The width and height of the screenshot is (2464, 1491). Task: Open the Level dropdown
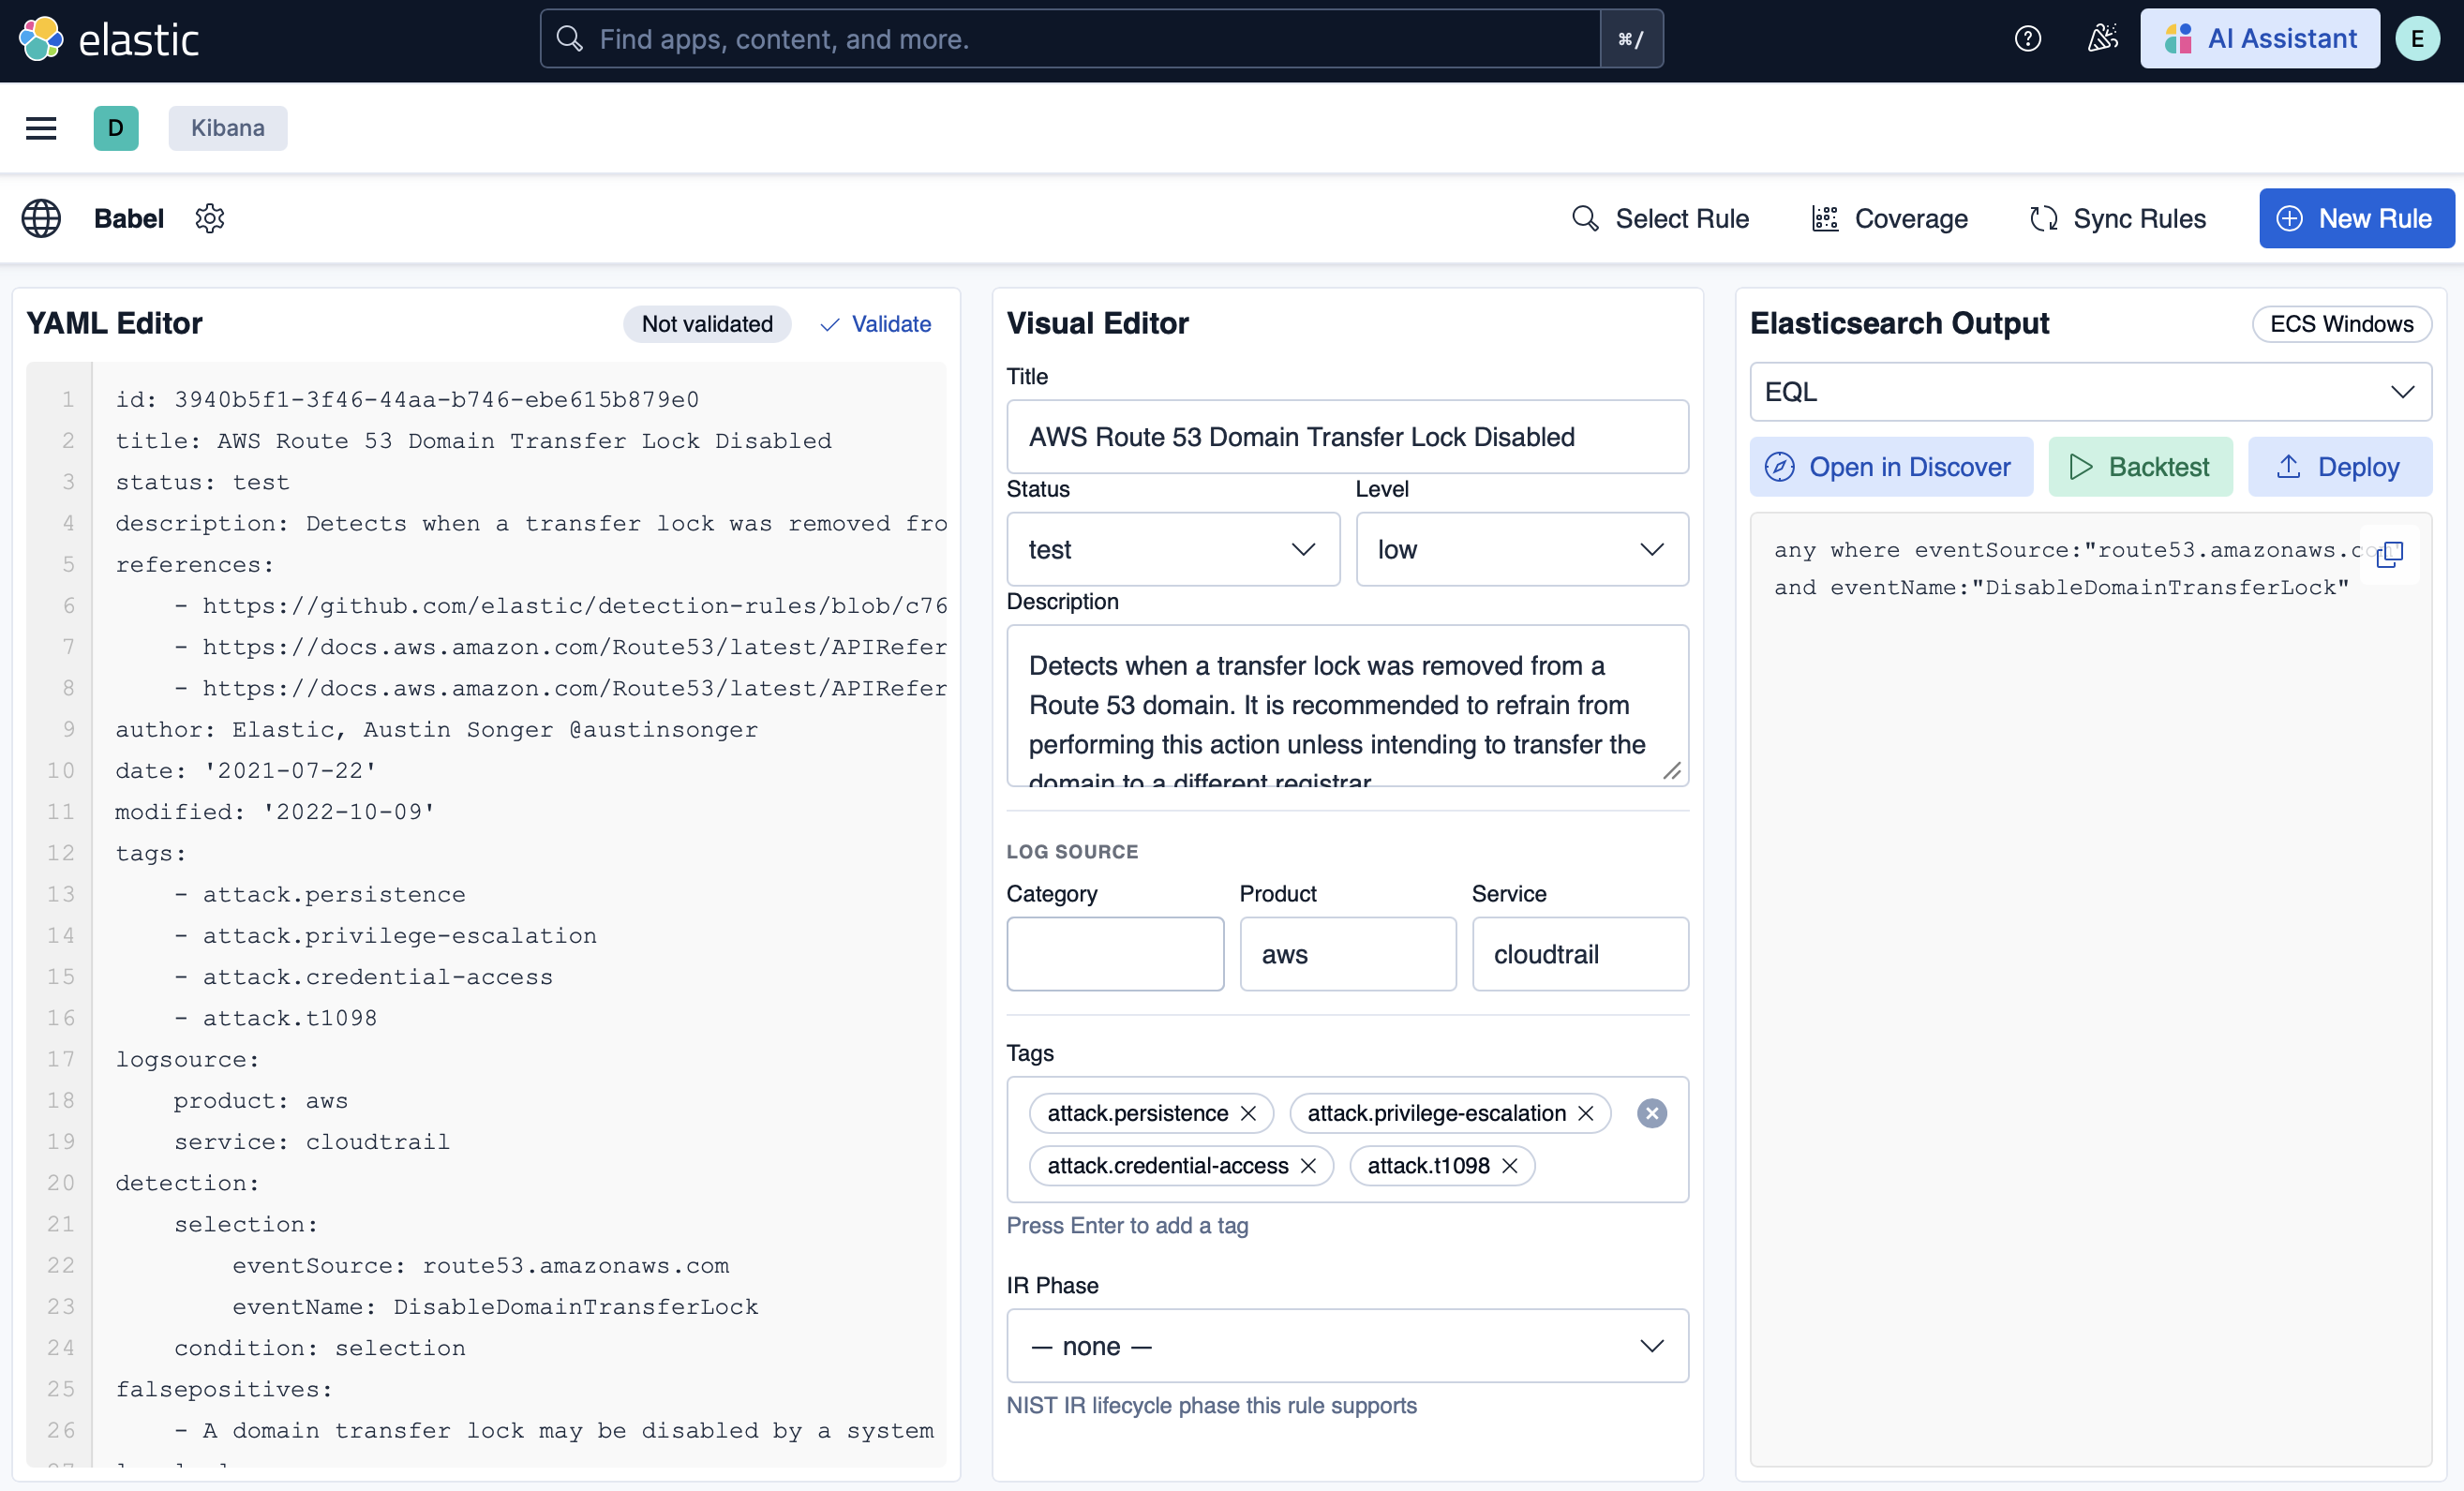[x=1522, y=549]
